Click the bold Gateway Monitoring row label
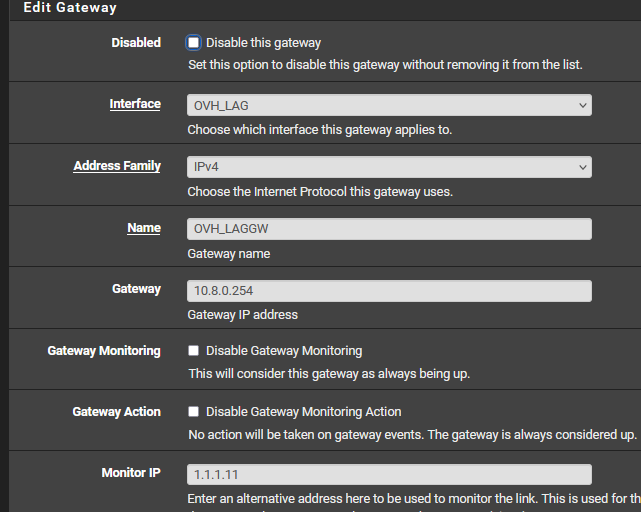This screenshot has width=641, height=512. coord(104,351)
